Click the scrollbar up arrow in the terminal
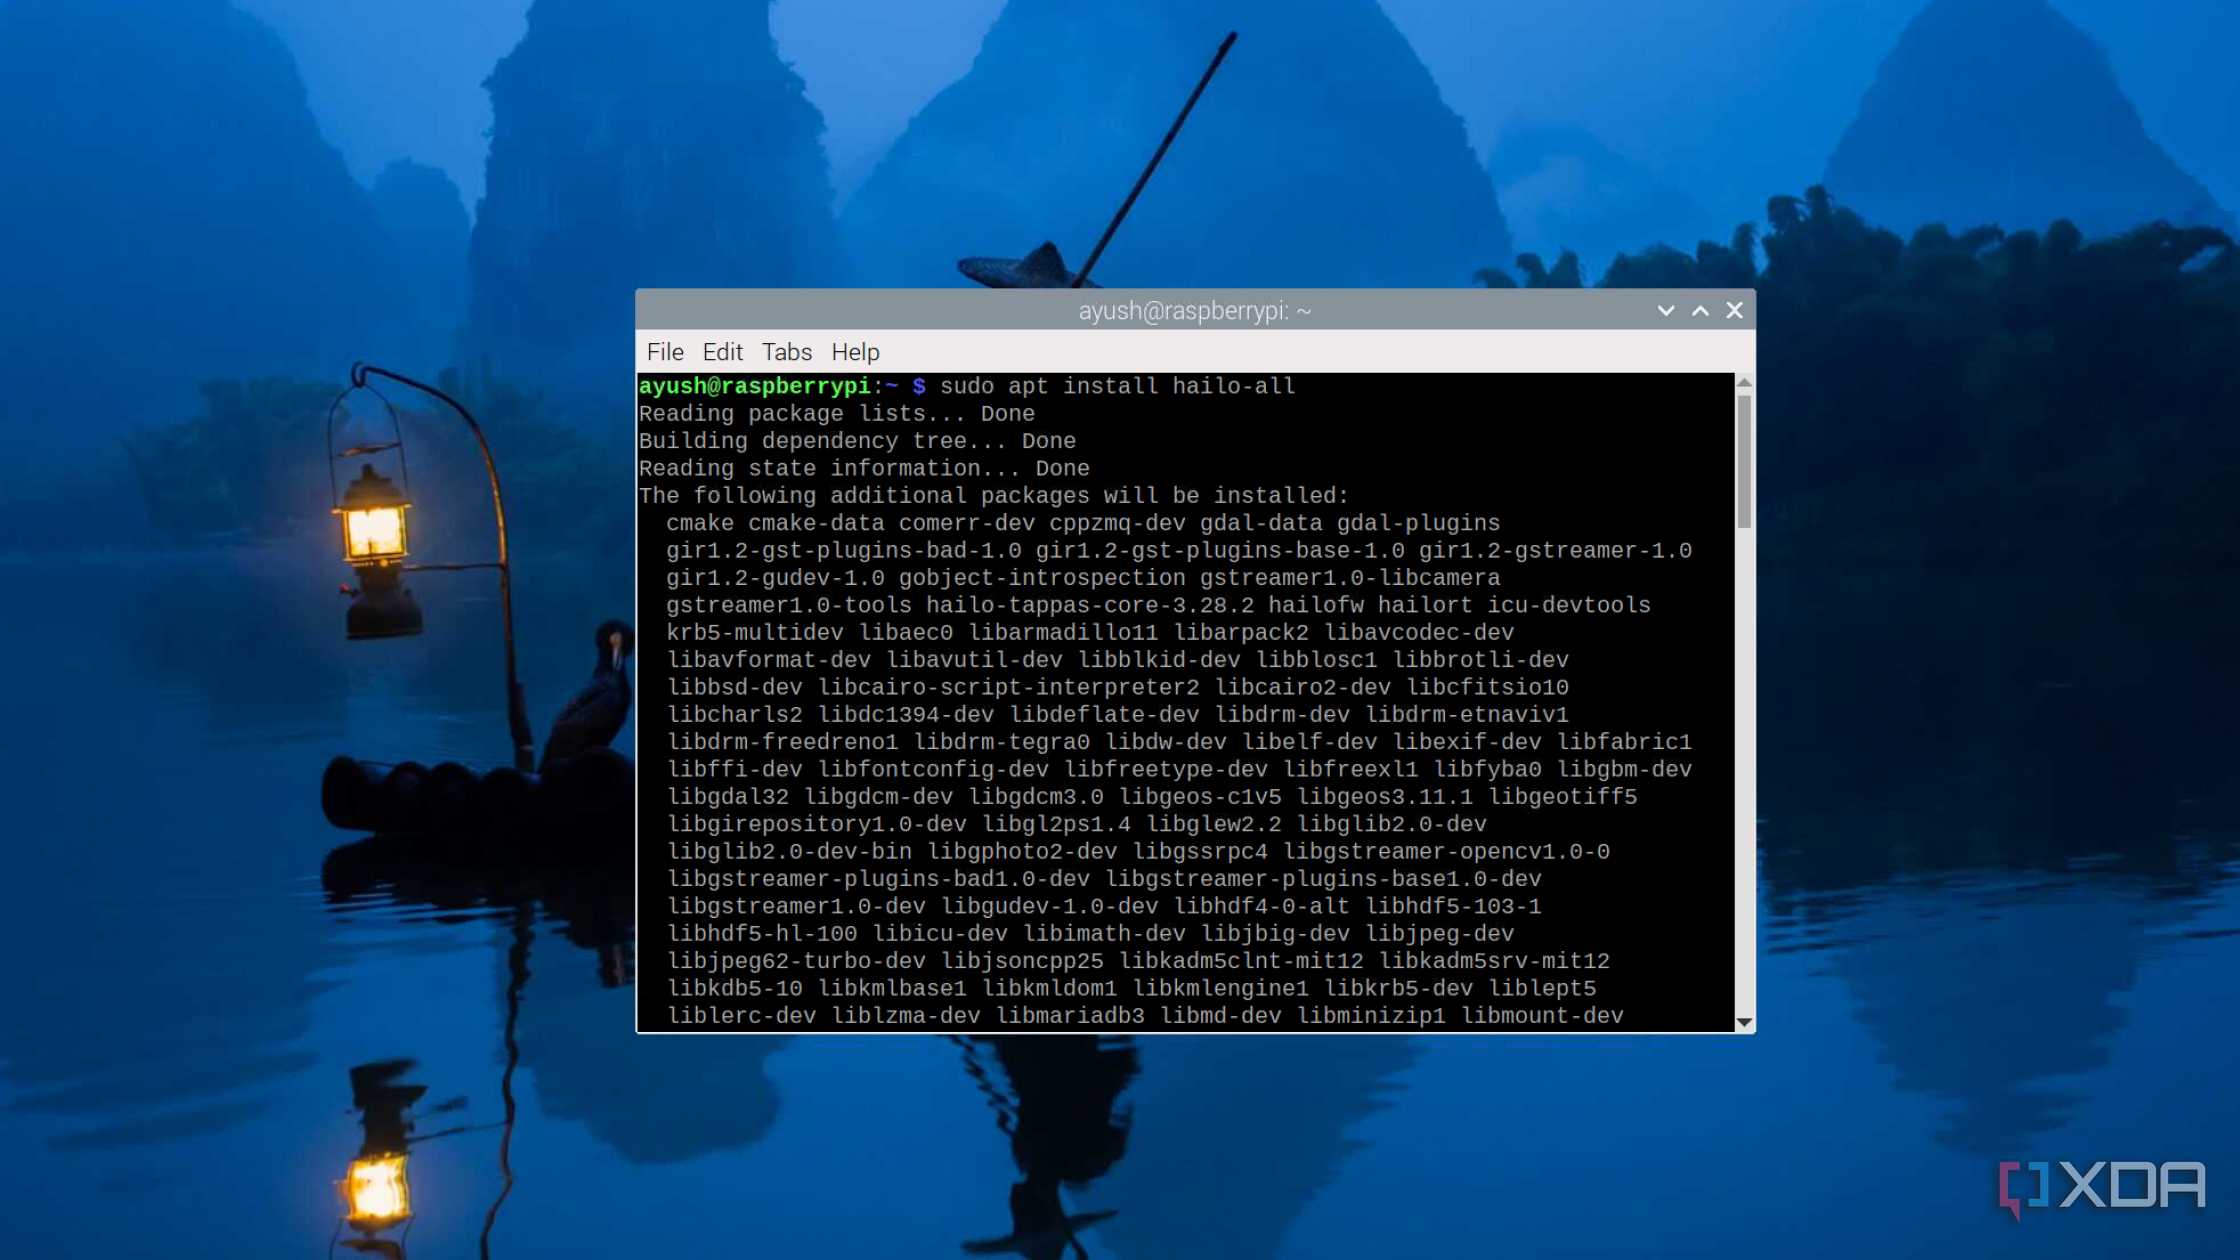This screenshot has height=1260, width=2240. (1744, 383)
